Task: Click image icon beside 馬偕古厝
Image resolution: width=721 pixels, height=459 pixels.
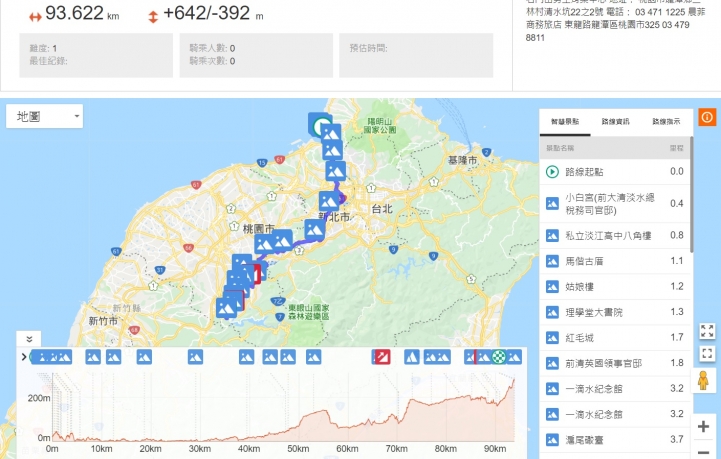Action: 552,261
